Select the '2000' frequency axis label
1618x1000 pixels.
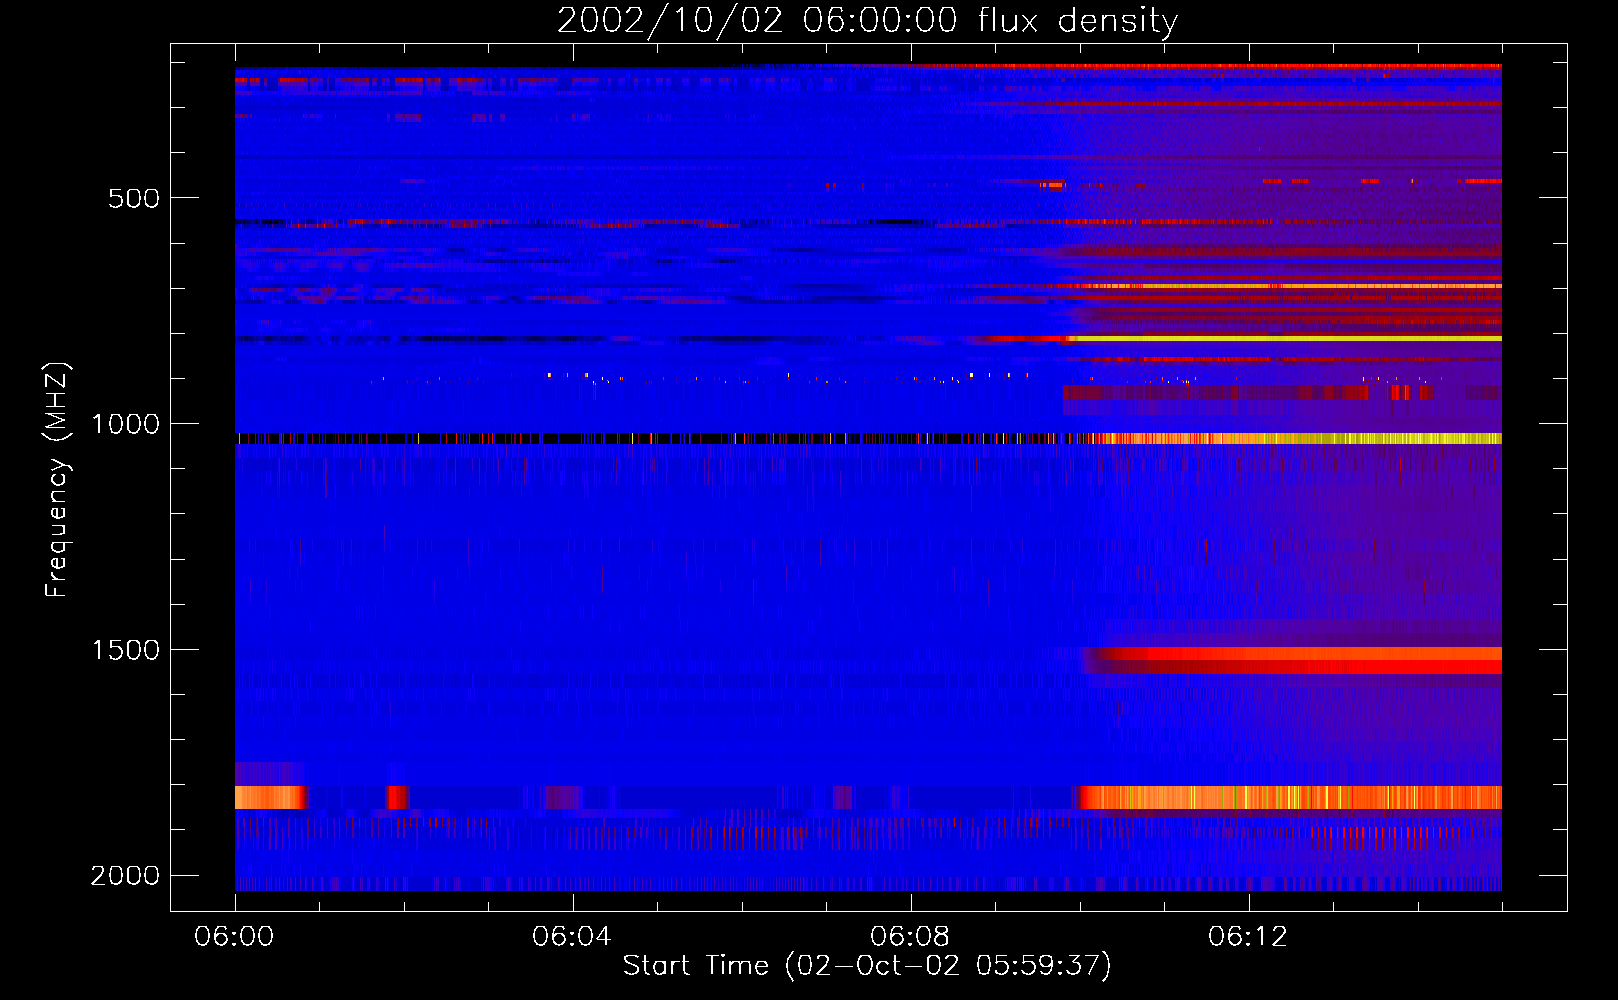(x=125, y=876)
